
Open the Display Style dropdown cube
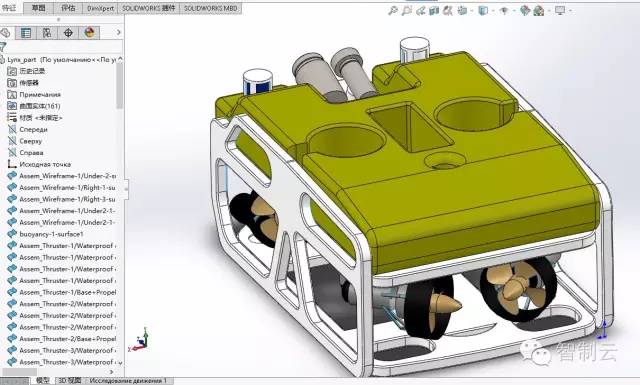(x=483, y=11)
